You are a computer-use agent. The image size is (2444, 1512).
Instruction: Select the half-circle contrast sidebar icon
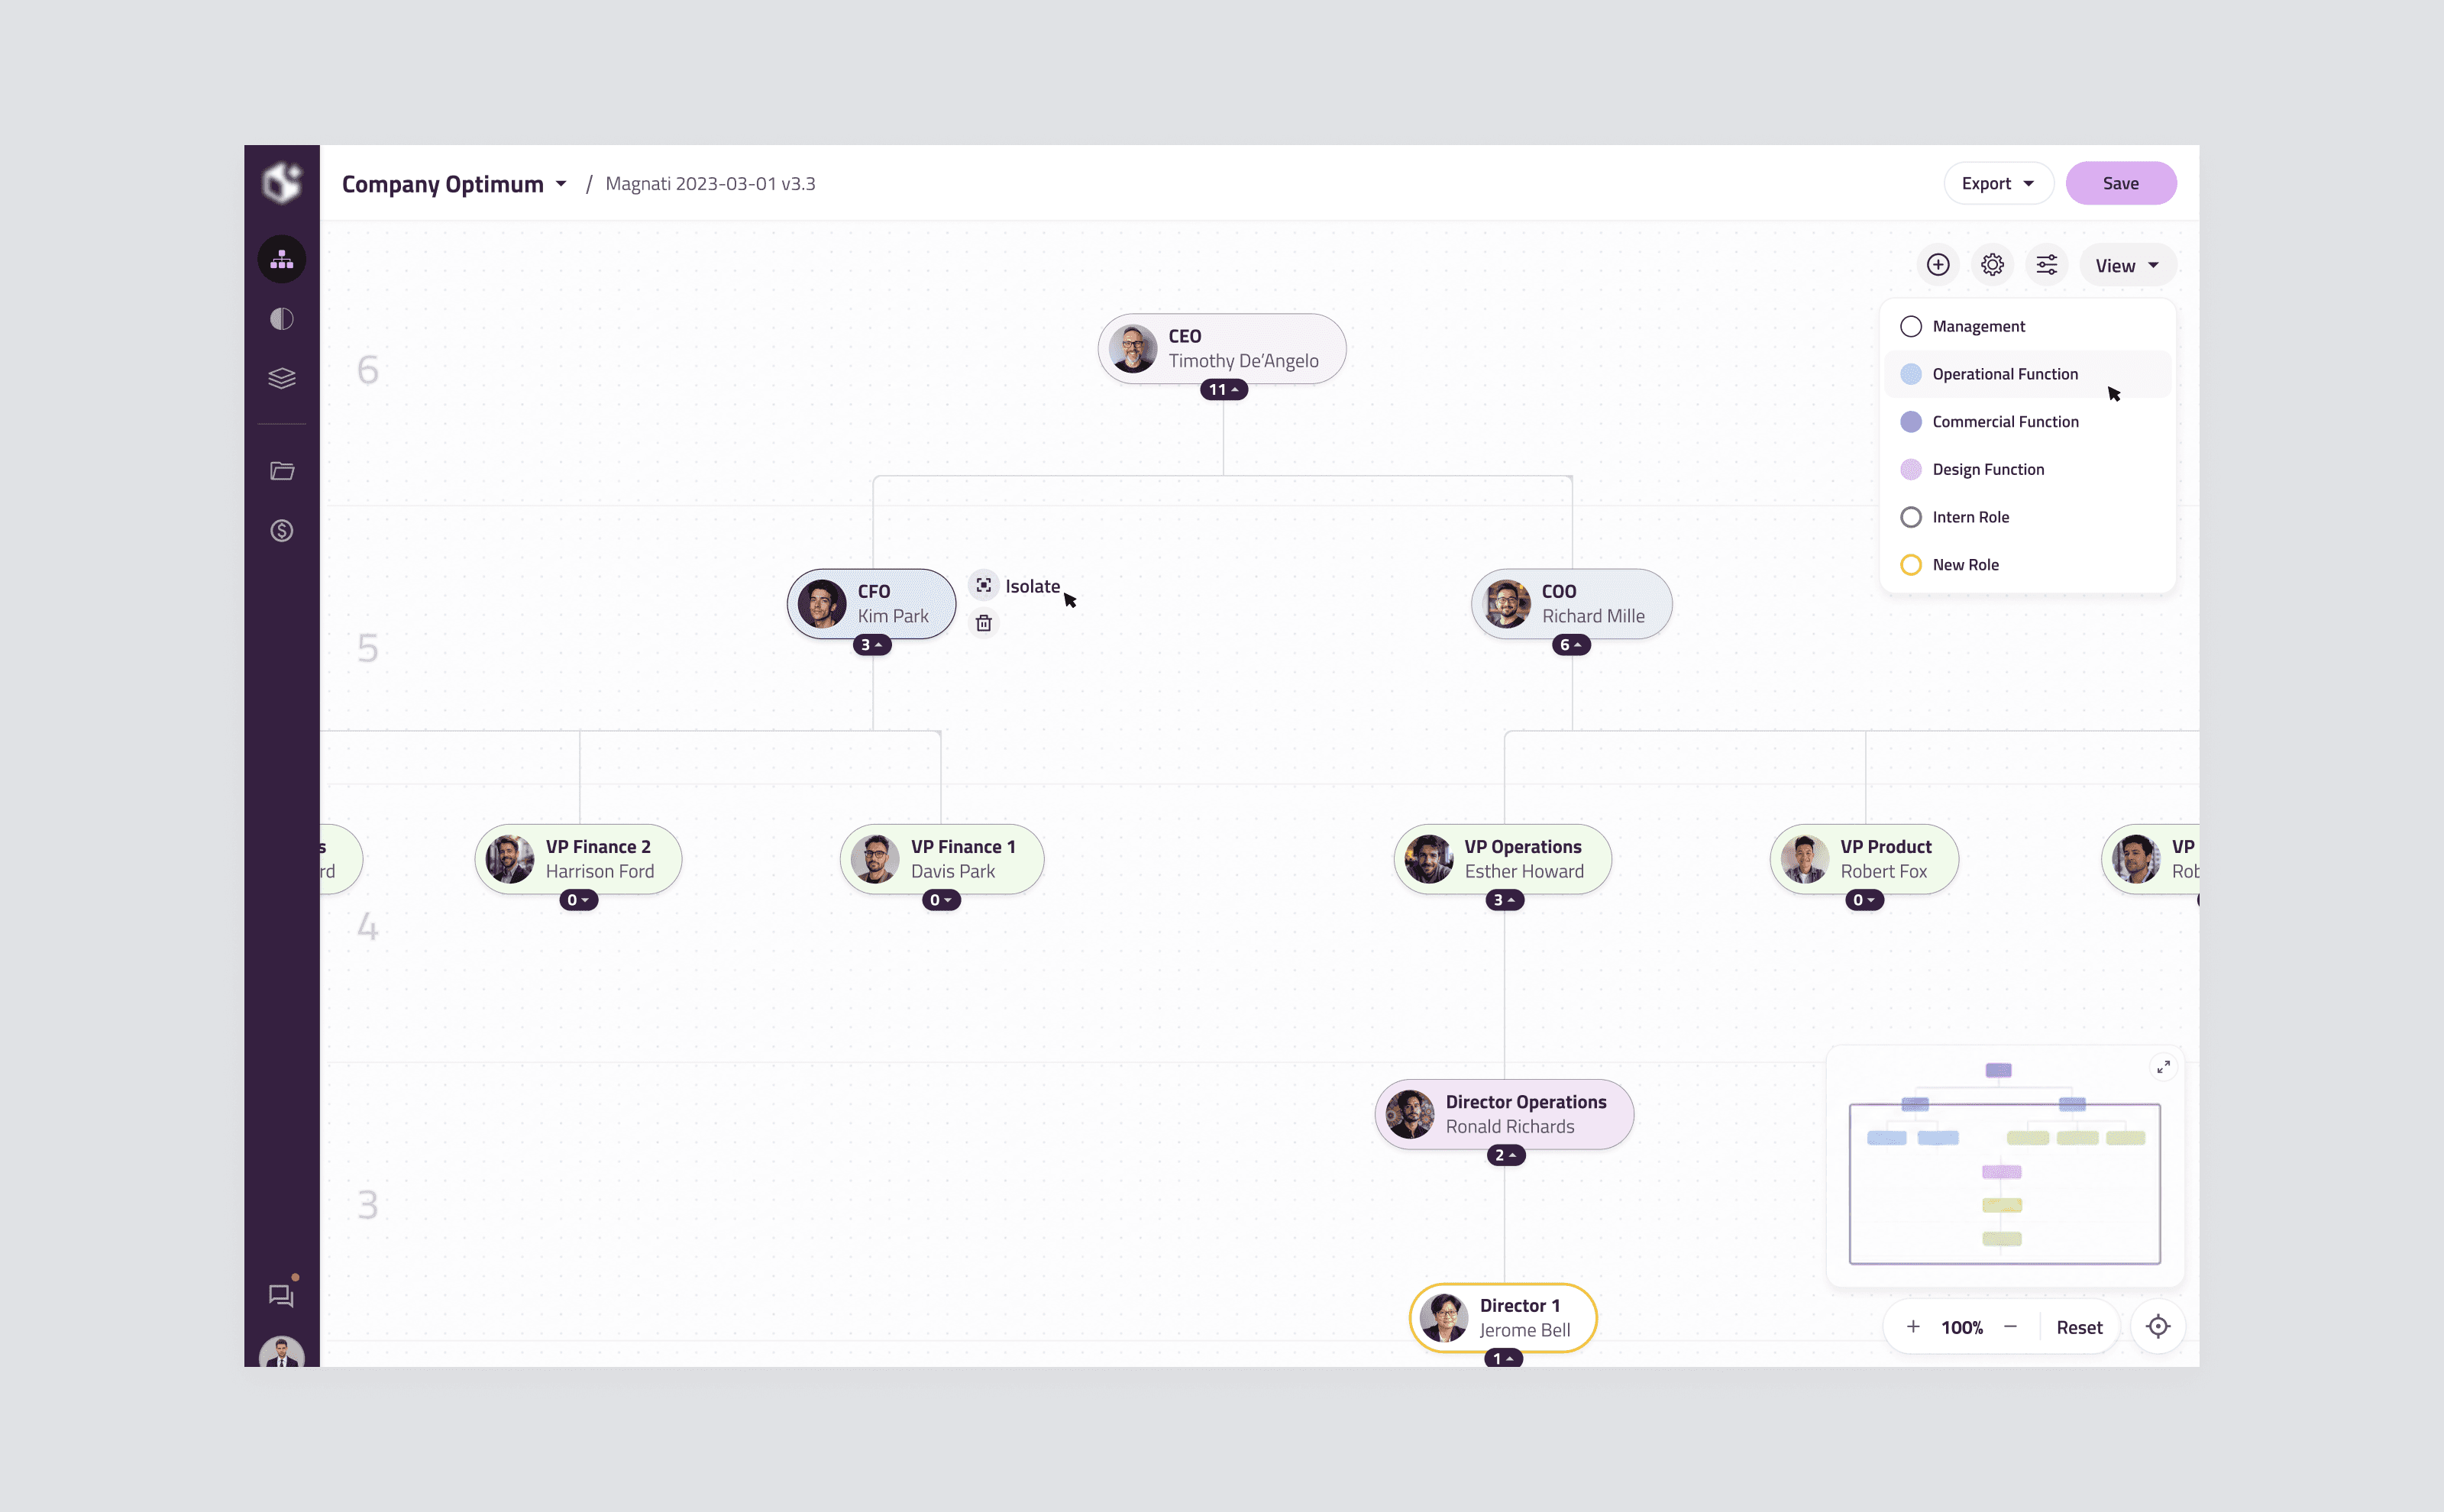tap(282, 319)
